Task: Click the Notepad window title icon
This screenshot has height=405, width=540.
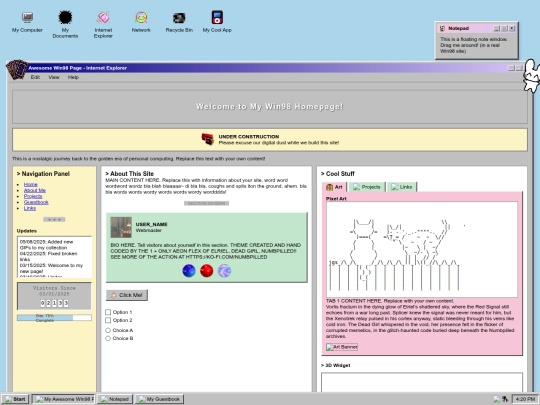Action: 443,28
